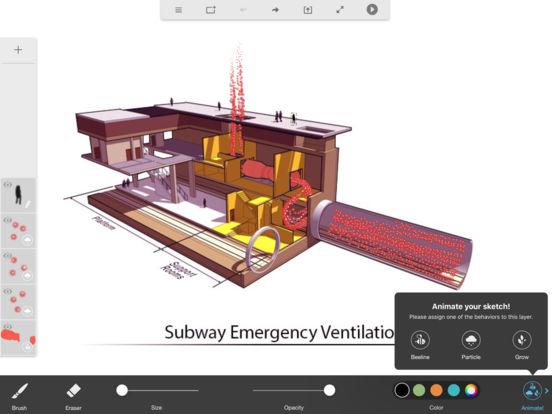The image size is (552, 414).
Task: Toggle visibility of the bottom red shape layer
Action: coord(8,326)
